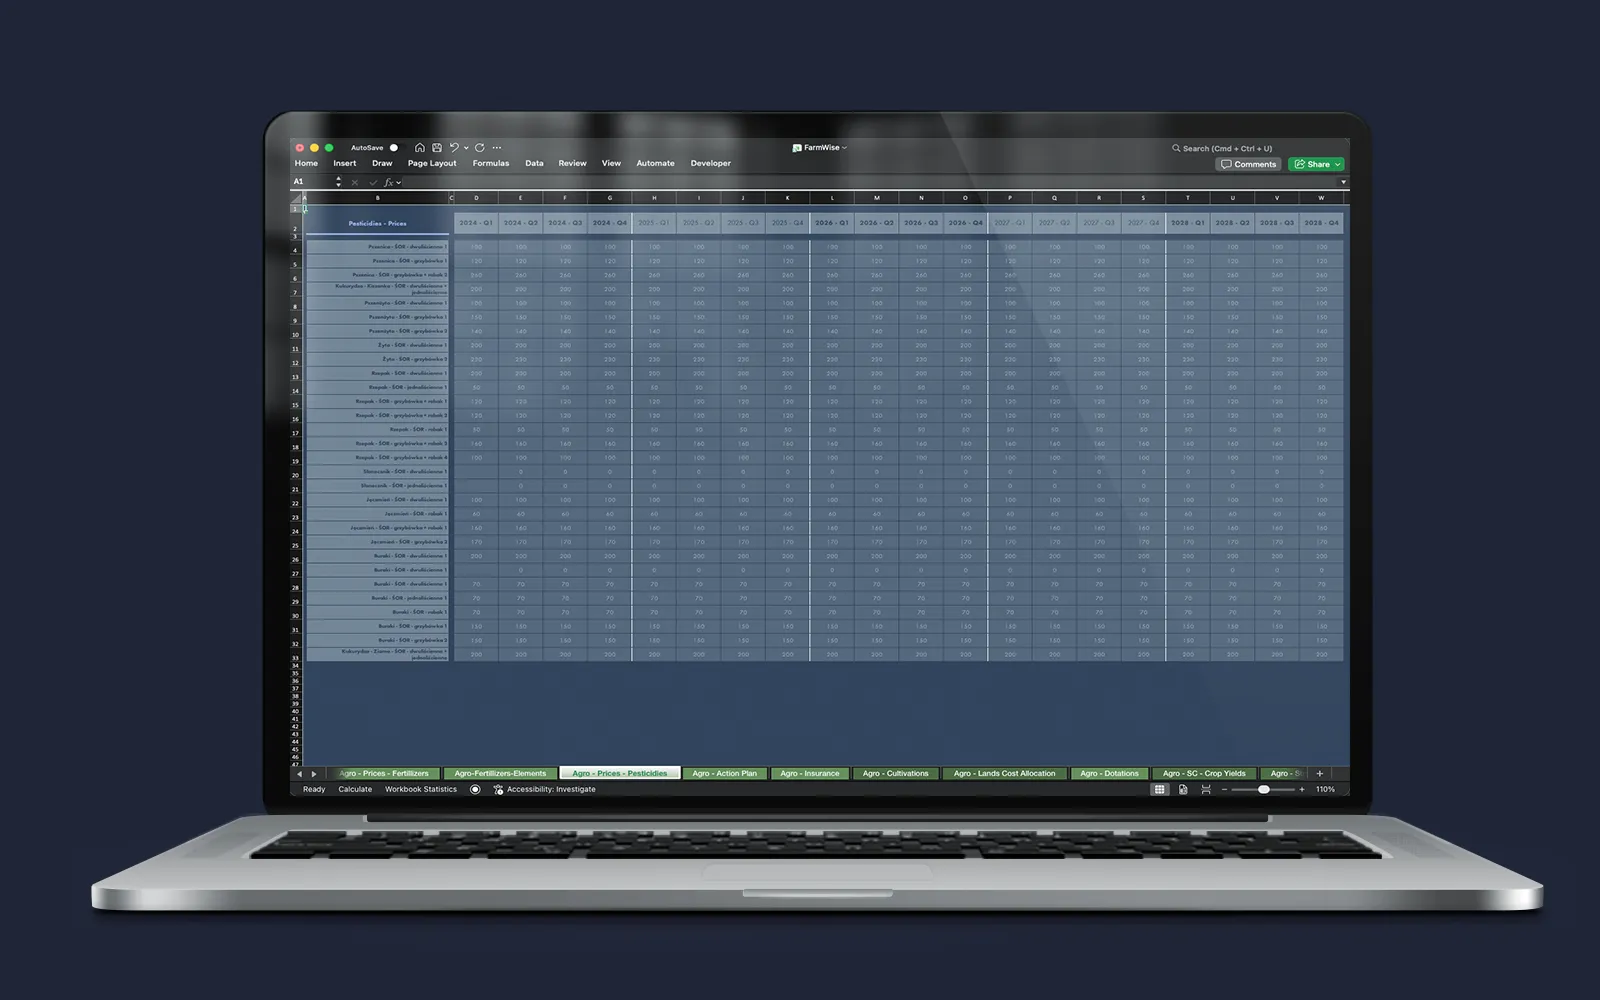This screenshot has width=1600, height=1000.
Task: Click the Comments button
Action: click(x=1248, y=164)
